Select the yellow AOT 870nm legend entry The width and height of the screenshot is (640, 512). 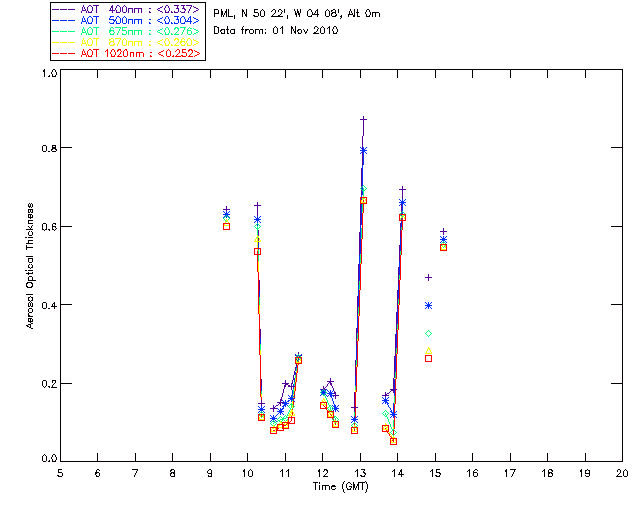[x=126, y=42]
